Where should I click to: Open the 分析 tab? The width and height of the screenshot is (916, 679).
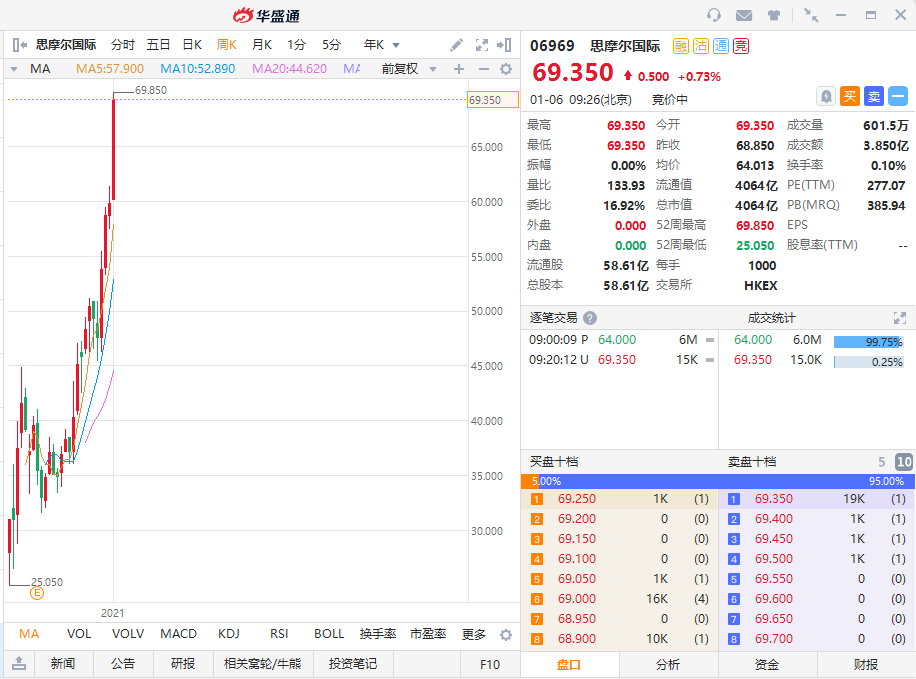click(668, 665)
